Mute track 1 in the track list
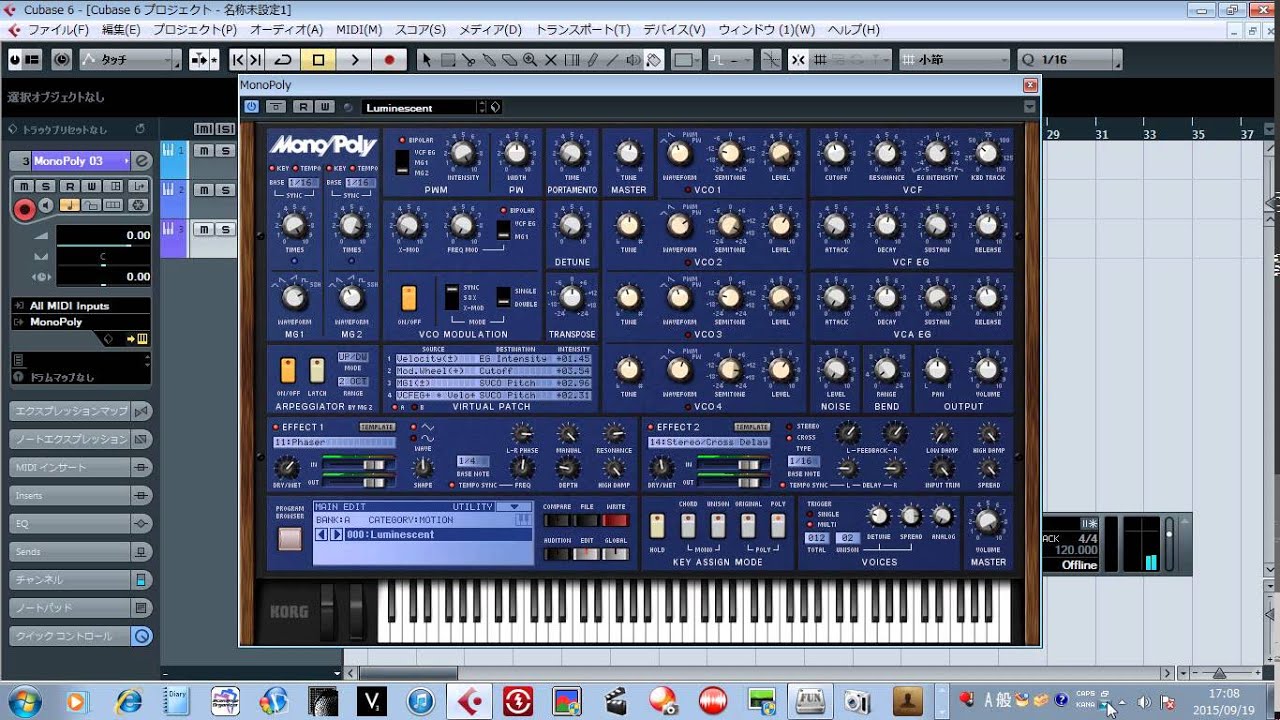 [203, 151]
